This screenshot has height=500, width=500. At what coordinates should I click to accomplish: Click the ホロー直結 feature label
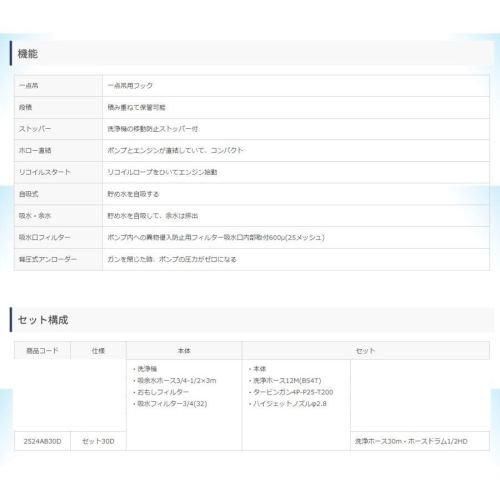pyautogui.click(x=35, y=151)
